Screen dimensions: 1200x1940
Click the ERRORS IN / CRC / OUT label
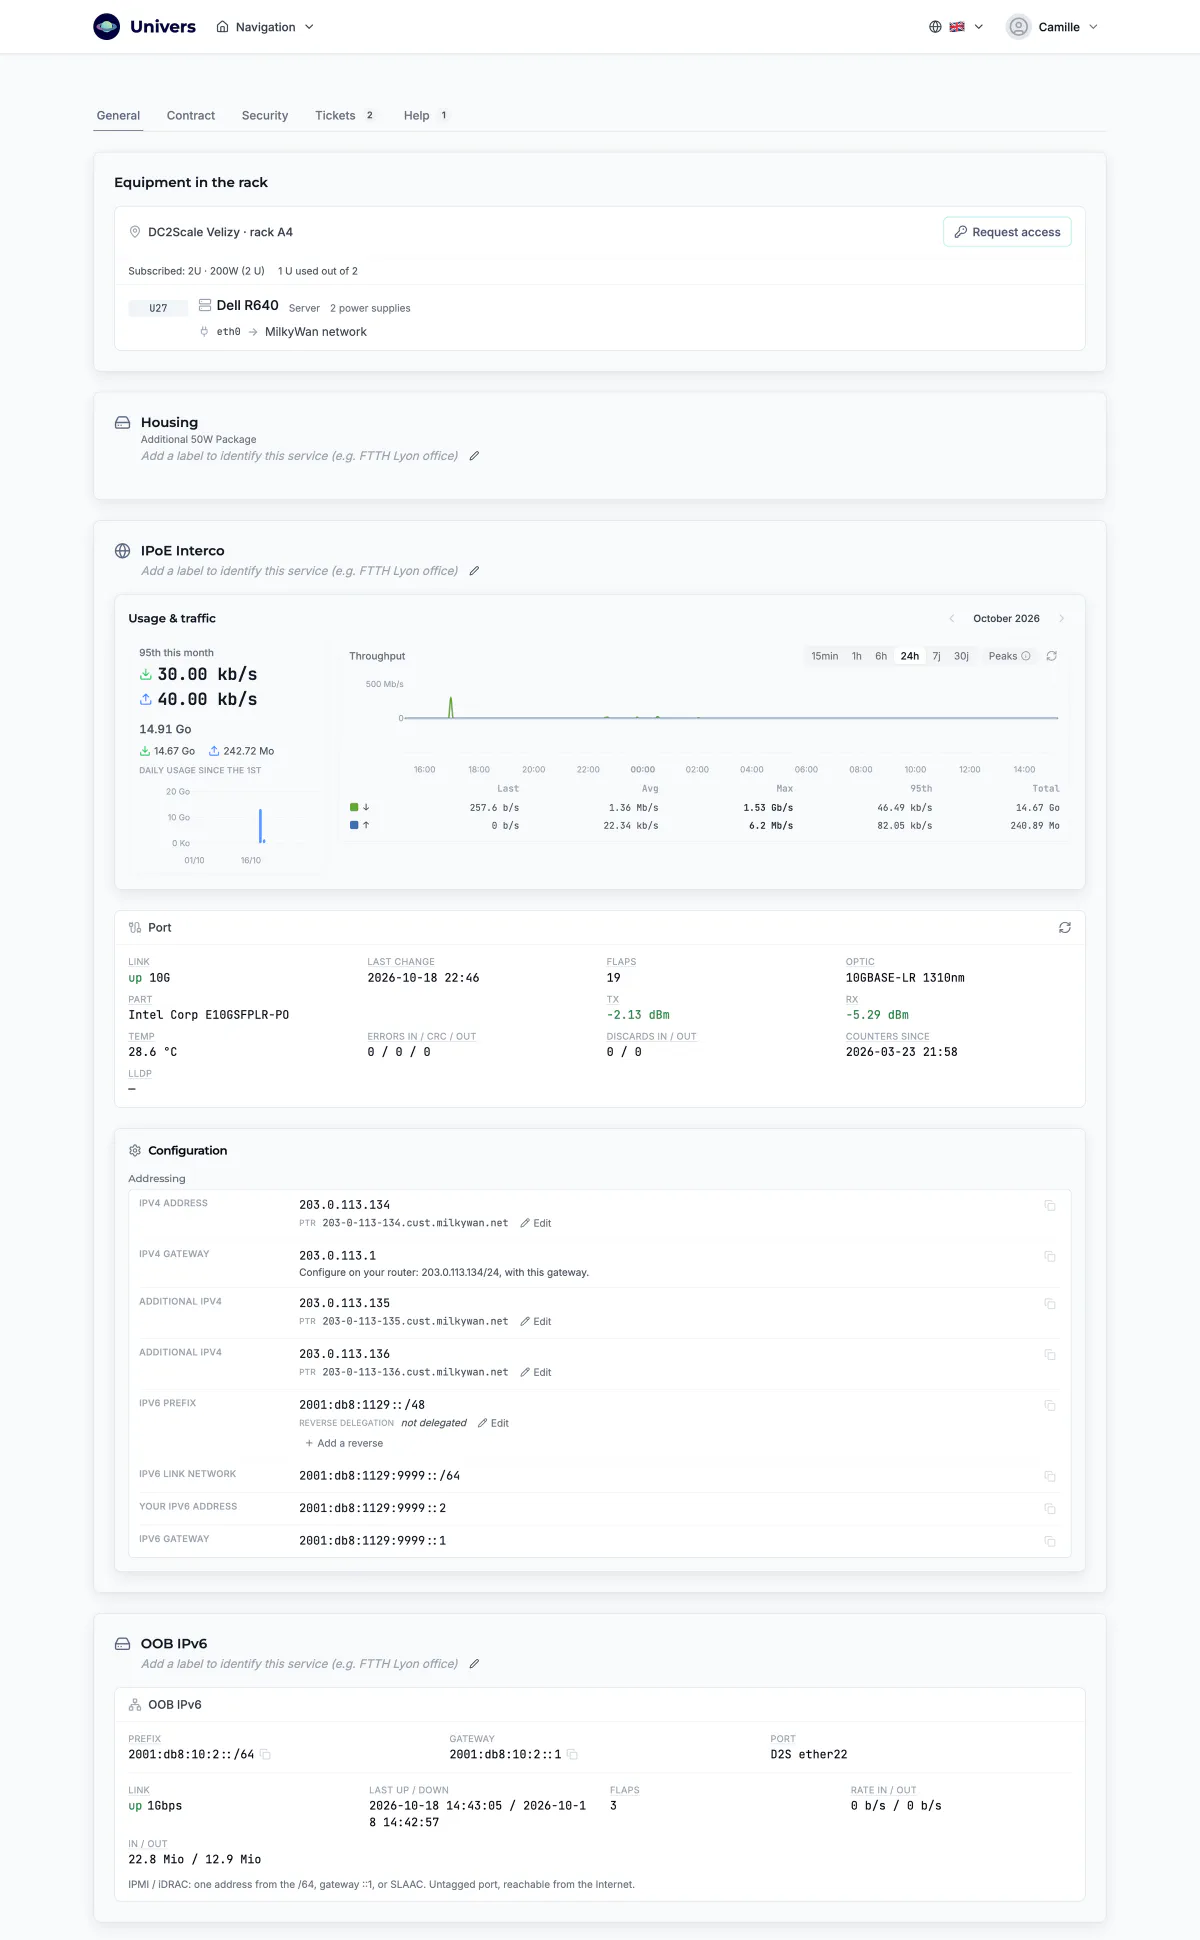[421, 1037]
